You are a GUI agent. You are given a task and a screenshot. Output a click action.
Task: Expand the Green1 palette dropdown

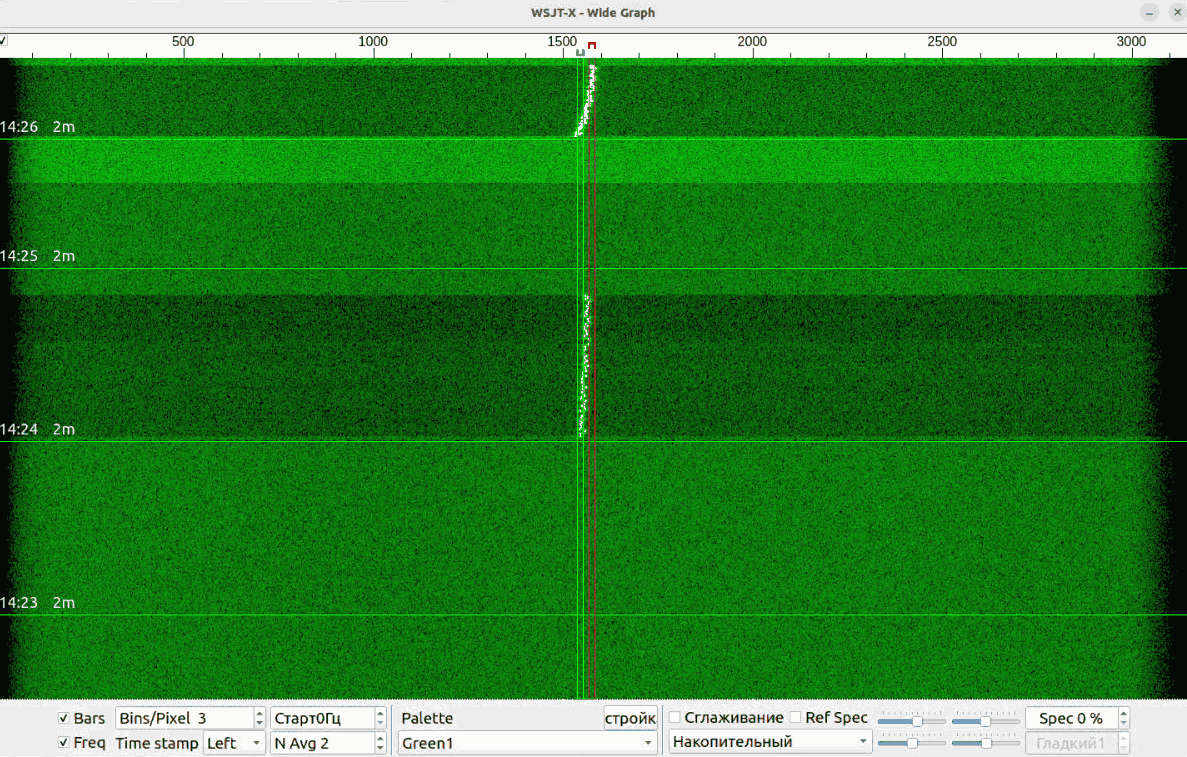525,743
